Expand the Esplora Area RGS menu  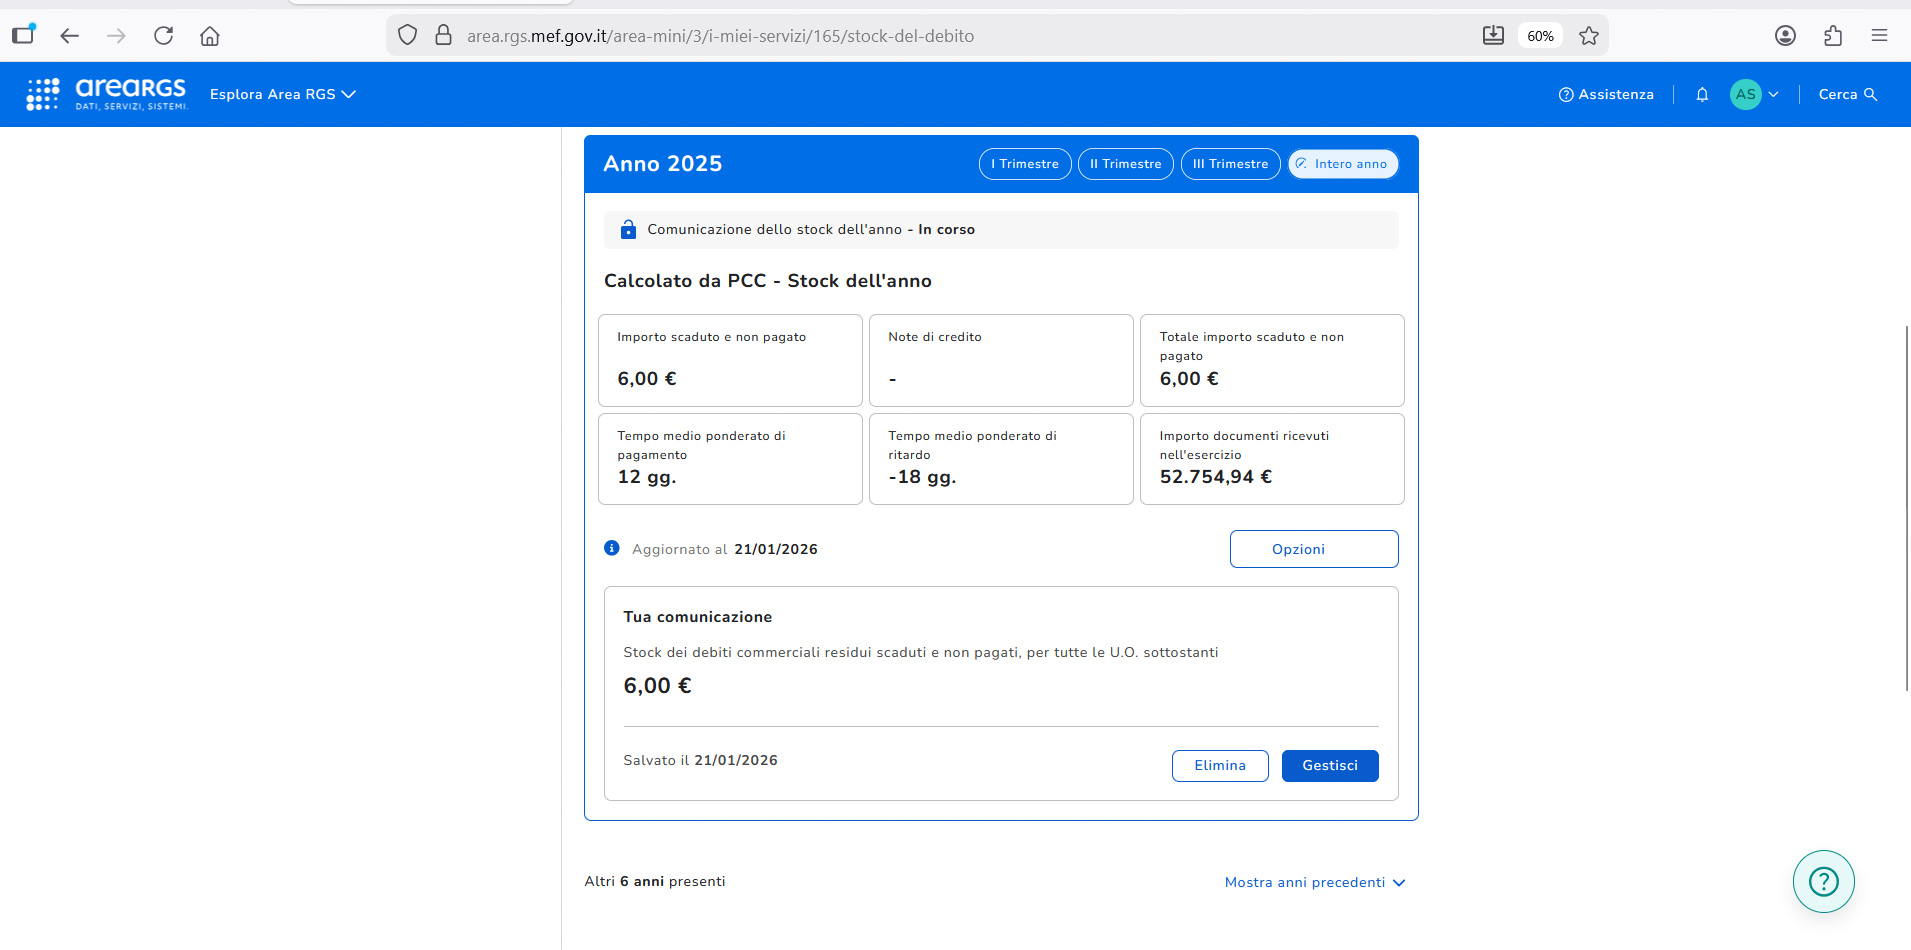coord(282,94)
